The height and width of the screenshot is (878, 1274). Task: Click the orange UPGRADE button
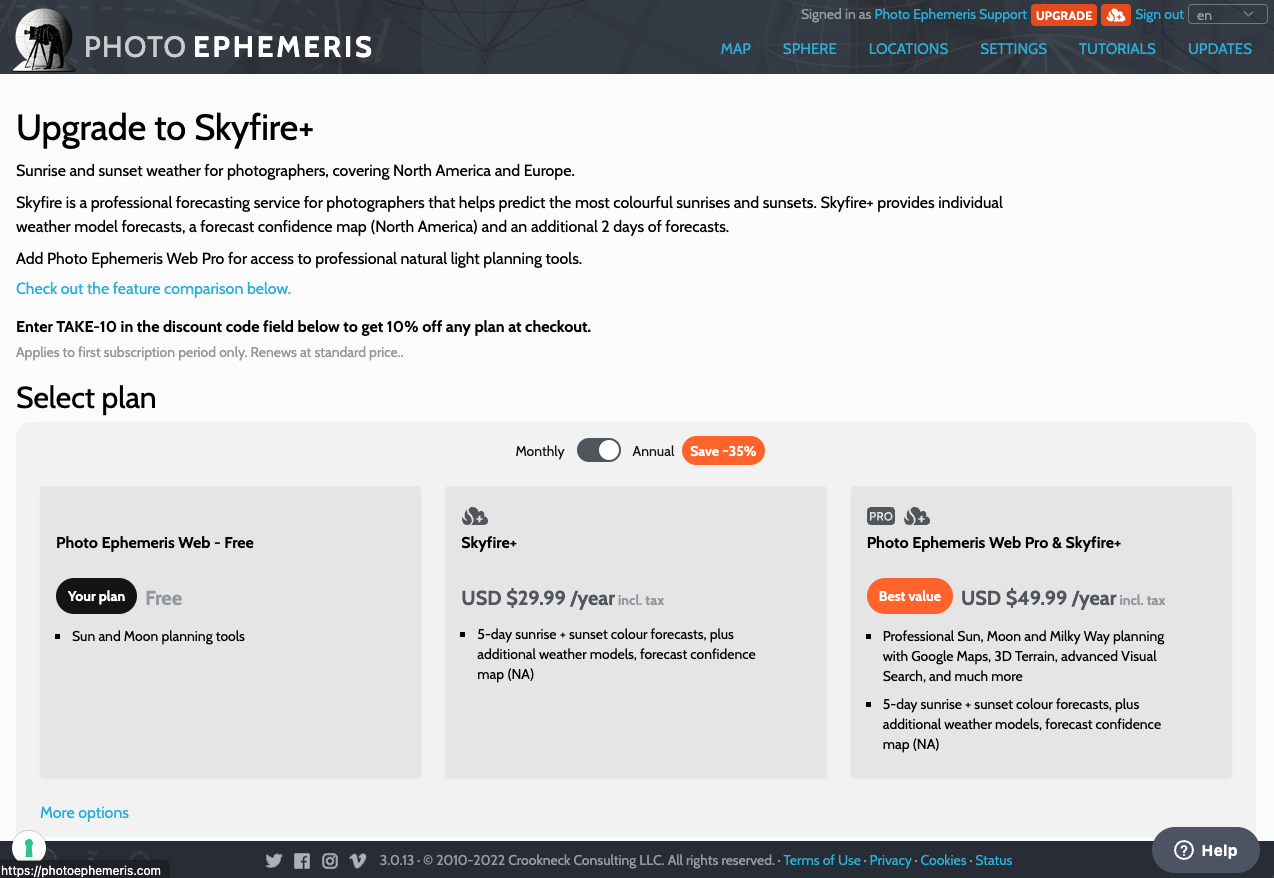point(1064,15)
